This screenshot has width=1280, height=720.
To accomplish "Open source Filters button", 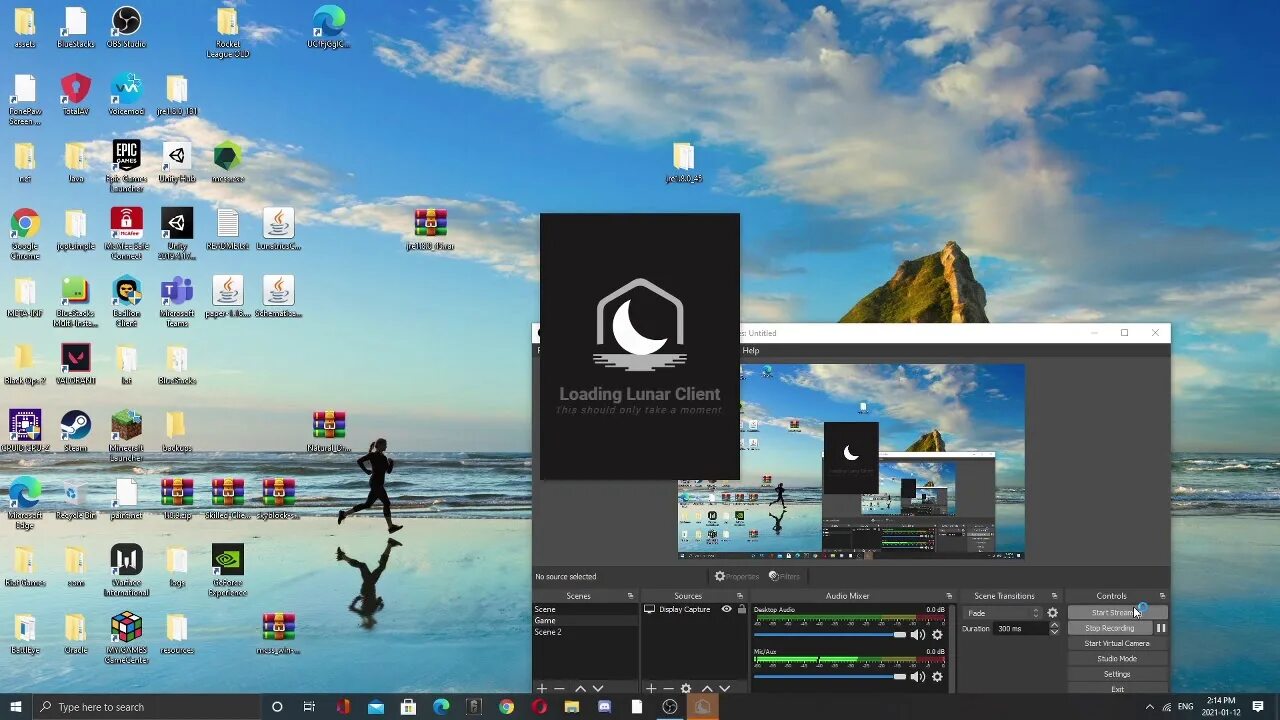I will [784, 576].
